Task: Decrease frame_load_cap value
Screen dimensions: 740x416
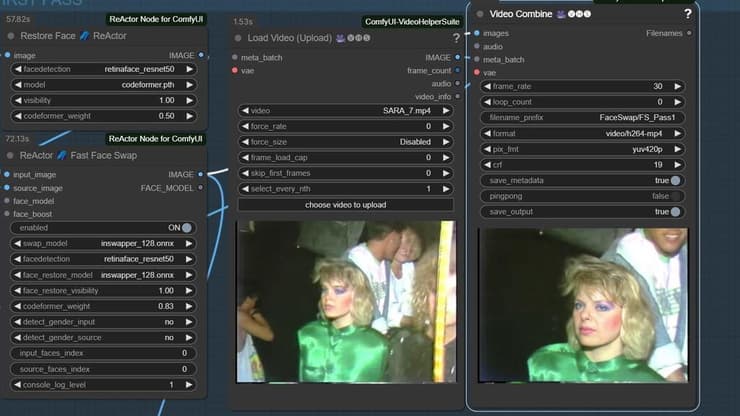Action: pyautogui.click(x=245, y=157)
